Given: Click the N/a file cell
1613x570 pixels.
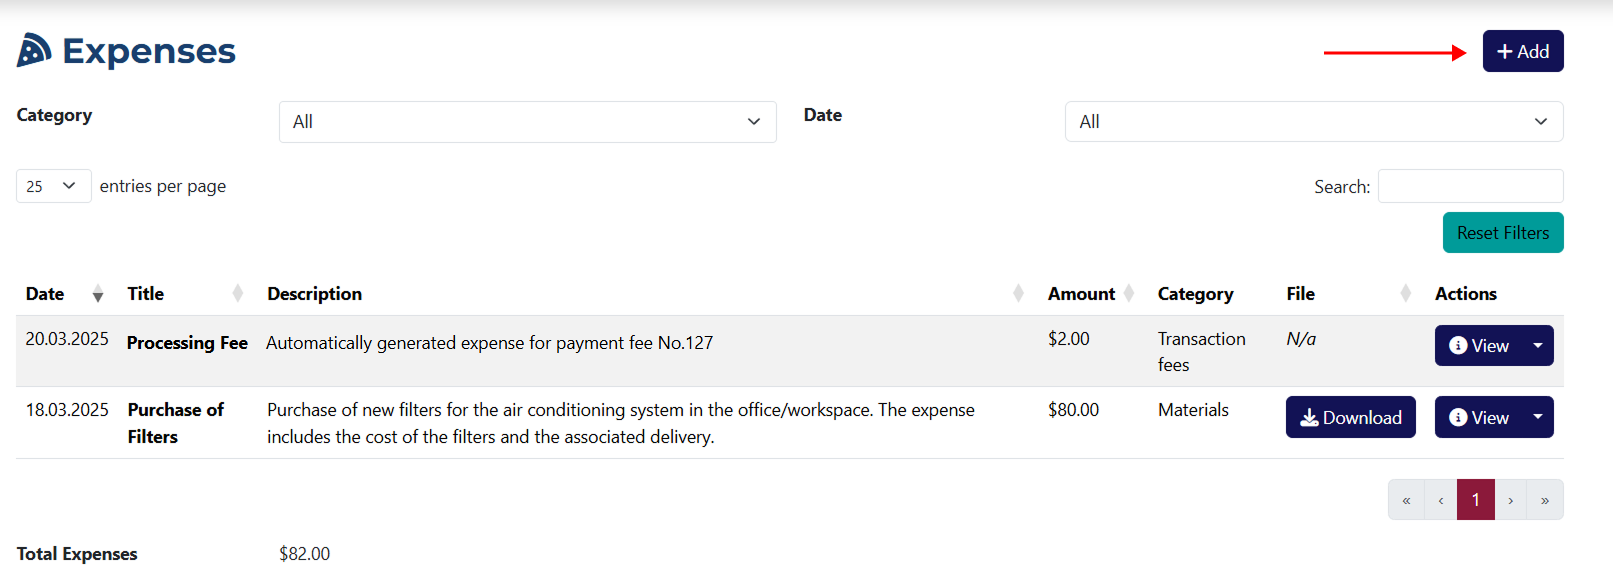Looking at the screenshot, I should click(1300, 339).
